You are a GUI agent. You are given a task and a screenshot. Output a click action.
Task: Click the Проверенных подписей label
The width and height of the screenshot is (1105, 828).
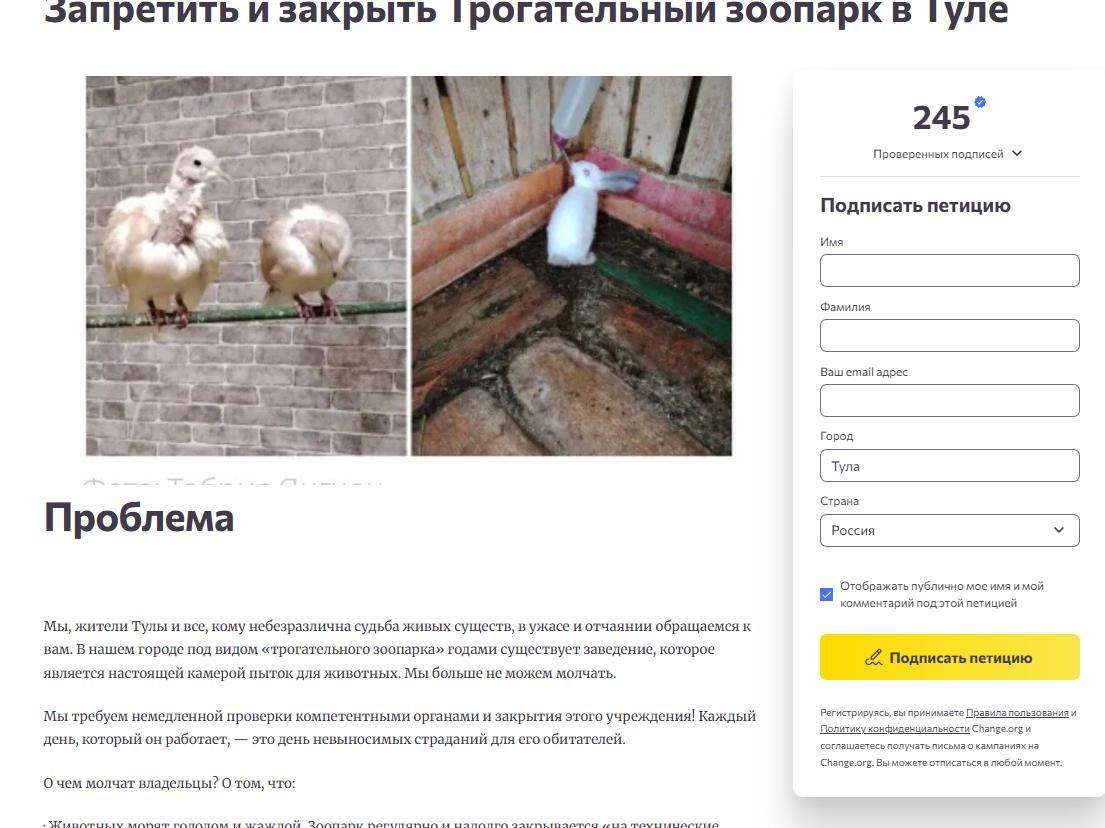938,154
